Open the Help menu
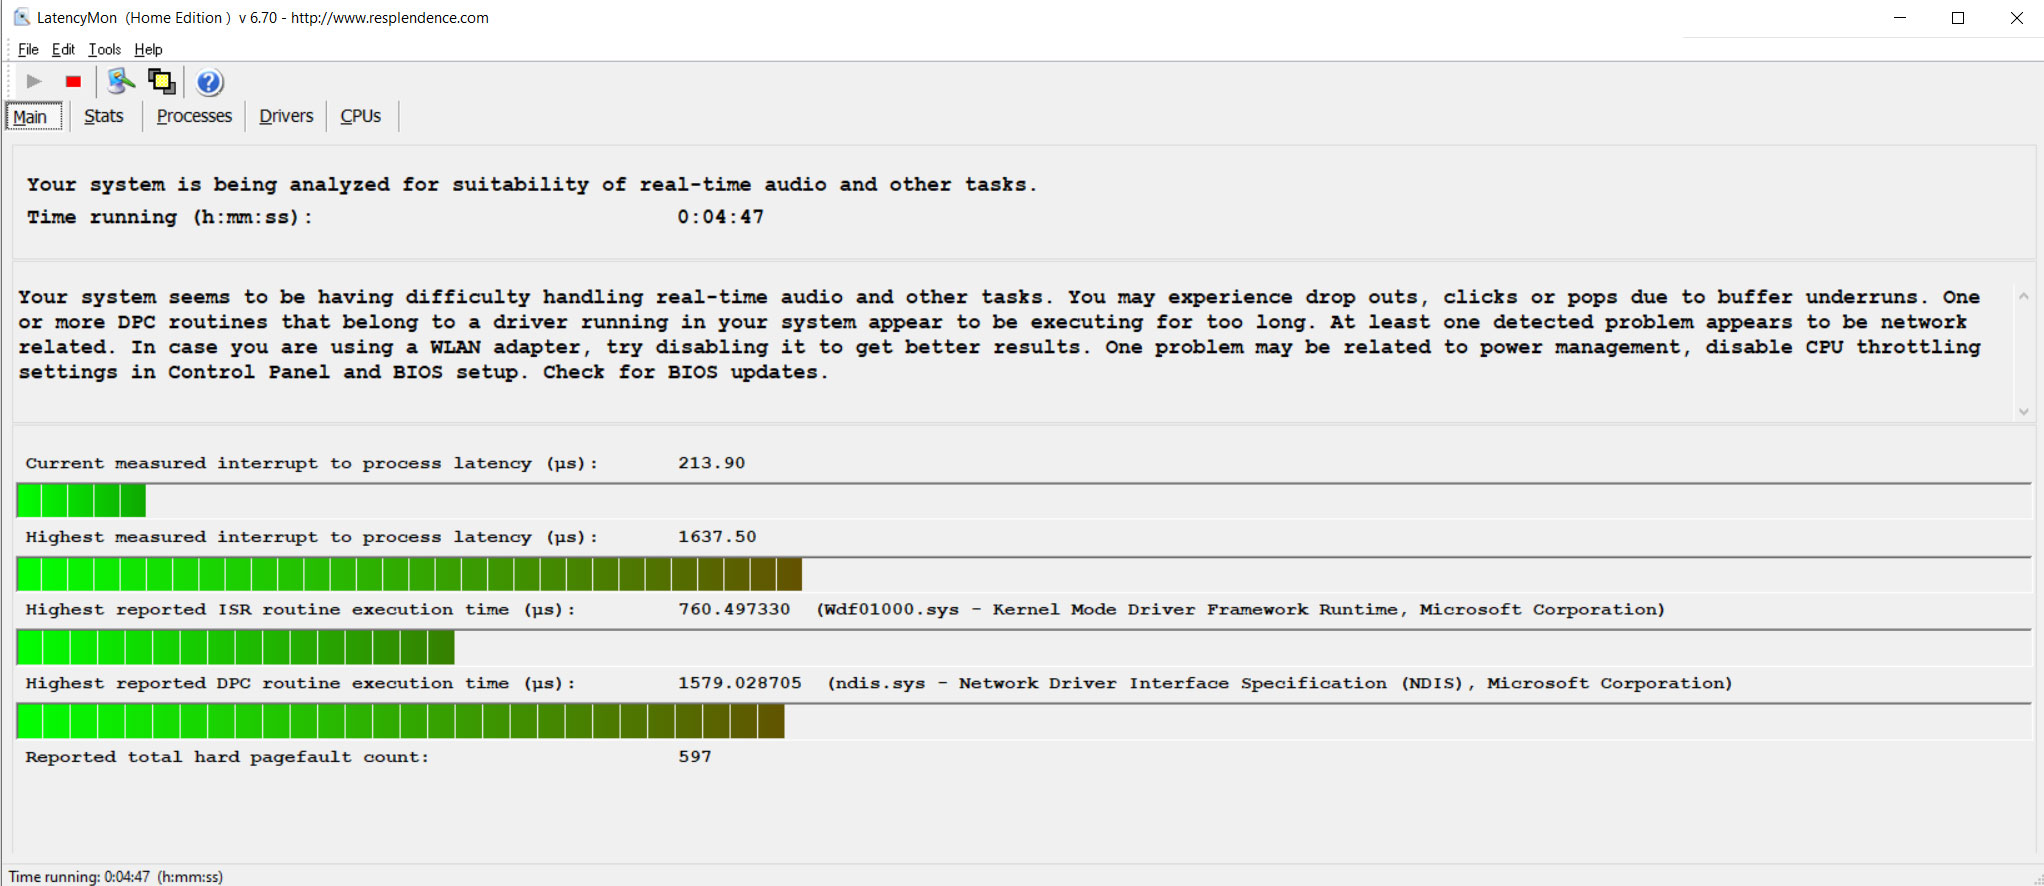 click(x=148, y=49)
